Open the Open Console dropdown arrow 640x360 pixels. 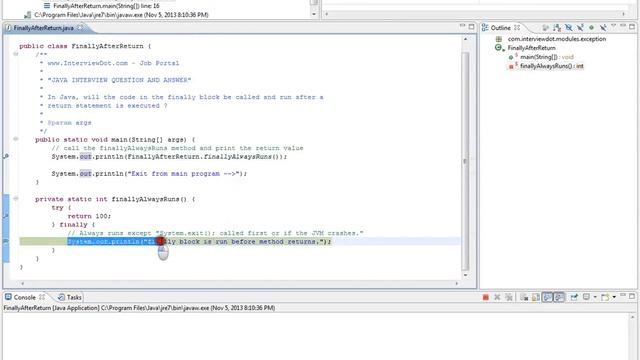pos(613,297)
